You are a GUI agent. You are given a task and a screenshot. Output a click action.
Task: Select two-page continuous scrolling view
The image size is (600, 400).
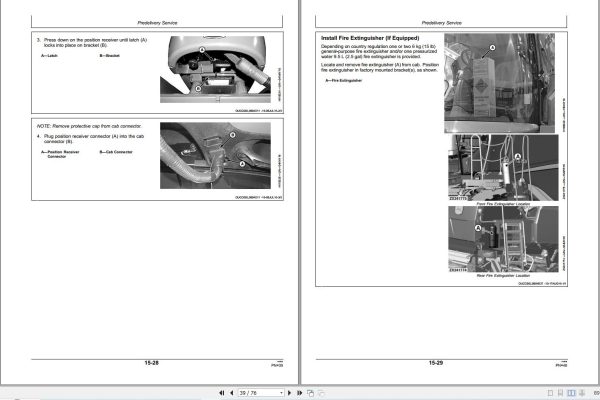coord(582,393)
